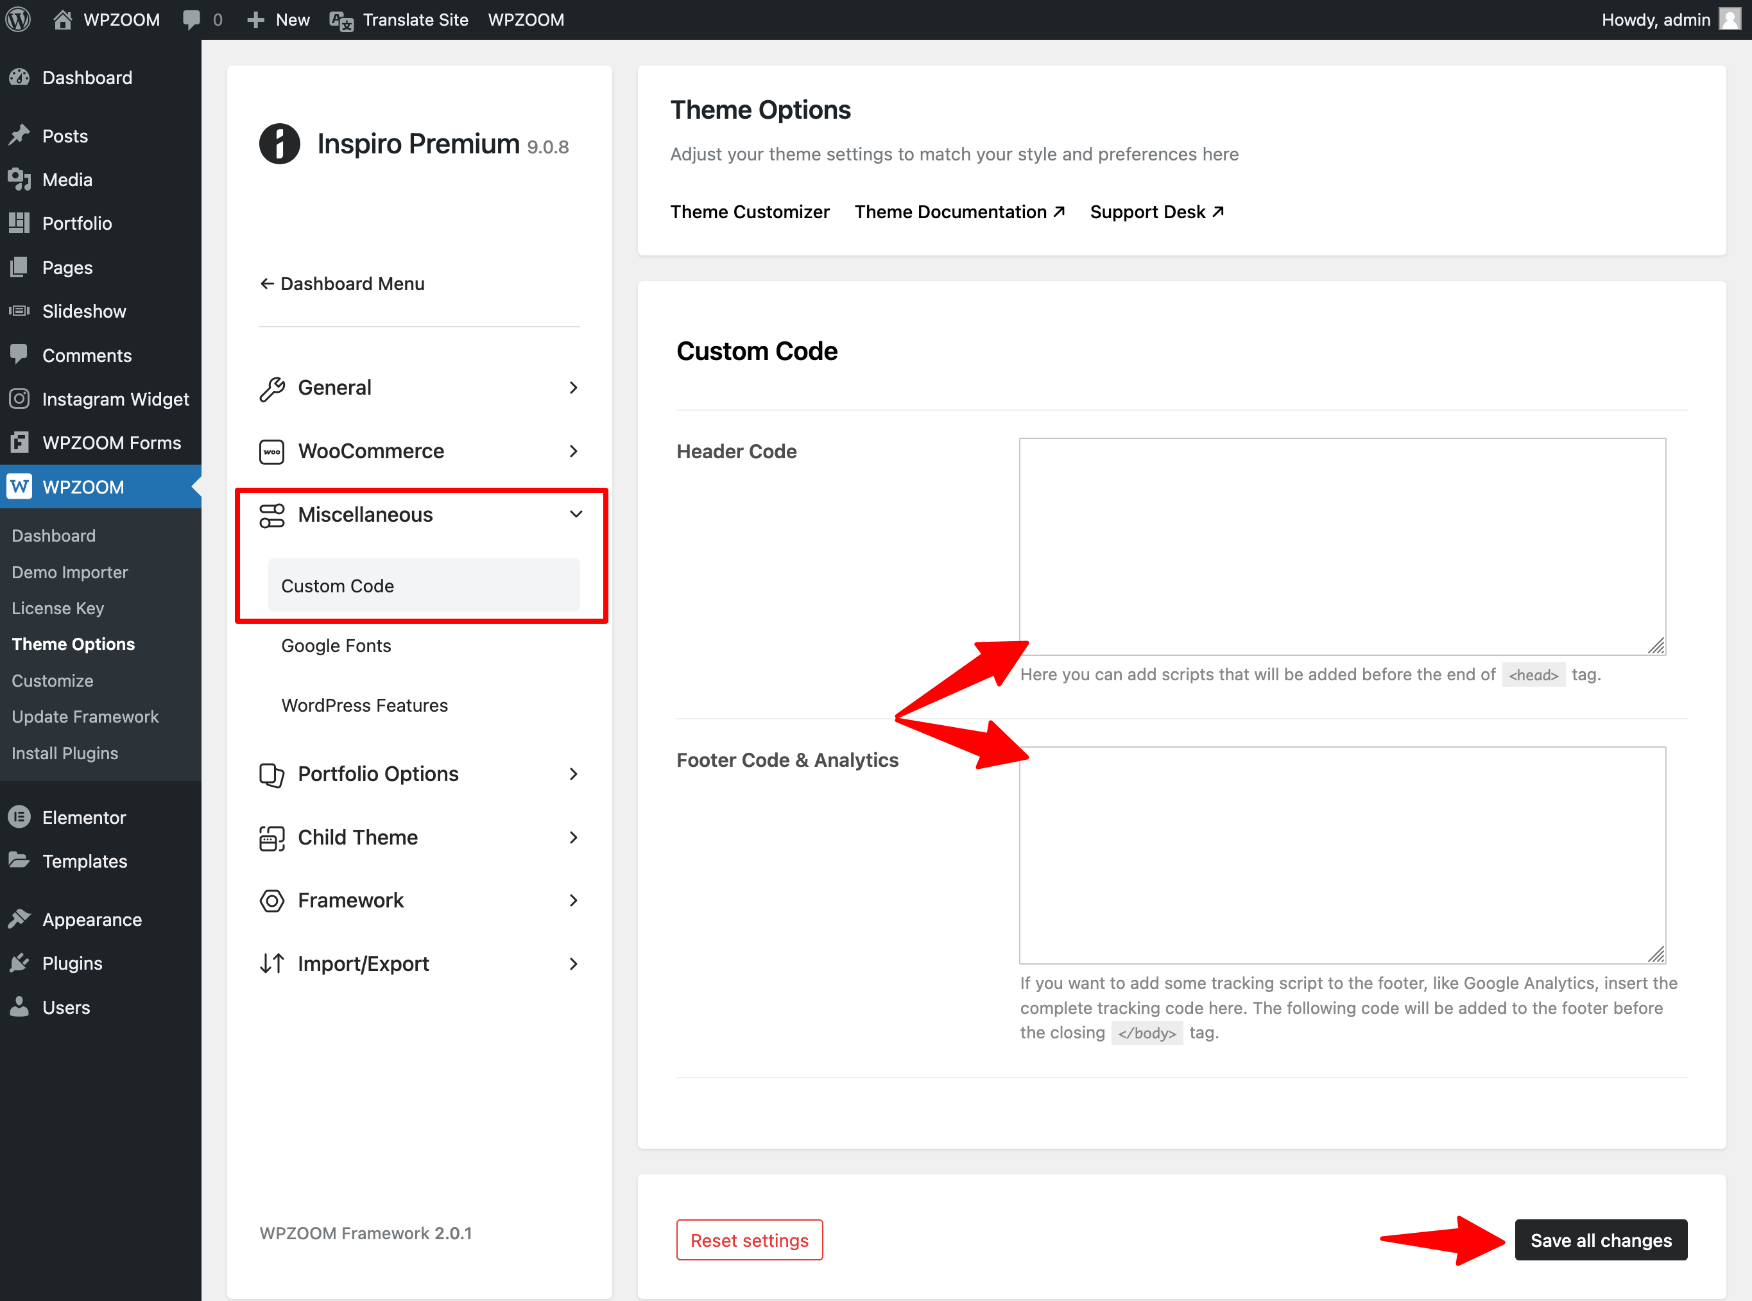Screen dimensions: 1752x1301
Task: Expand the WooCommerce options section
Action: pos(419,451)
